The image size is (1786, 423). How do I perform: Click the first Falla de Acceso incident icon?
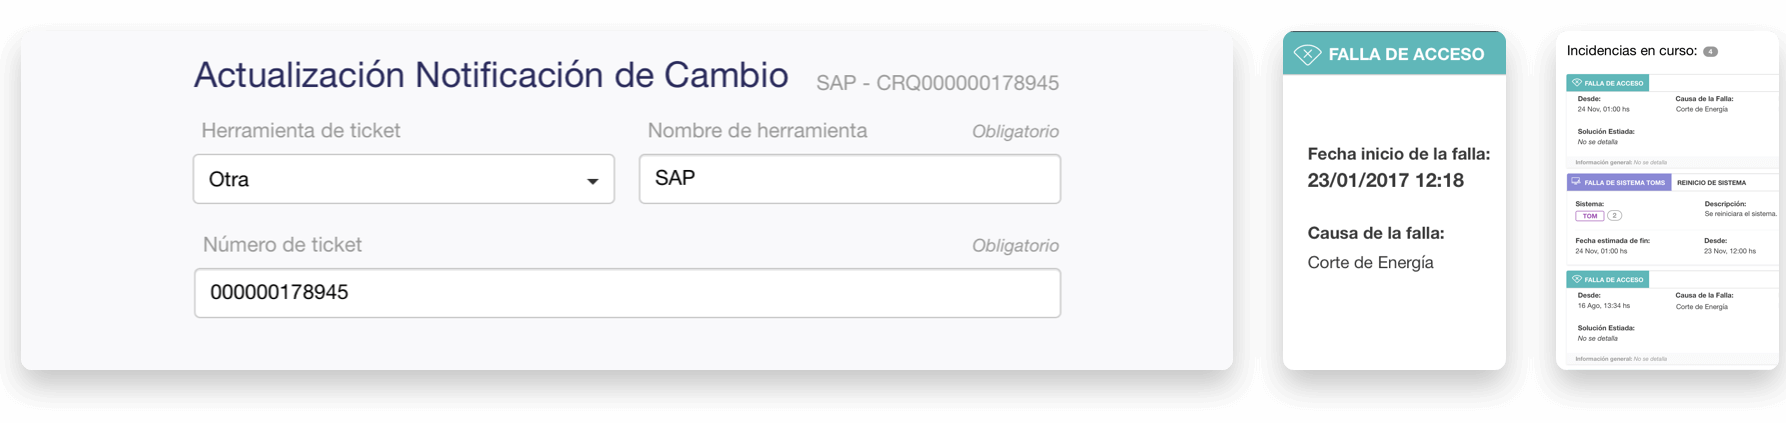pos(1576,83)
